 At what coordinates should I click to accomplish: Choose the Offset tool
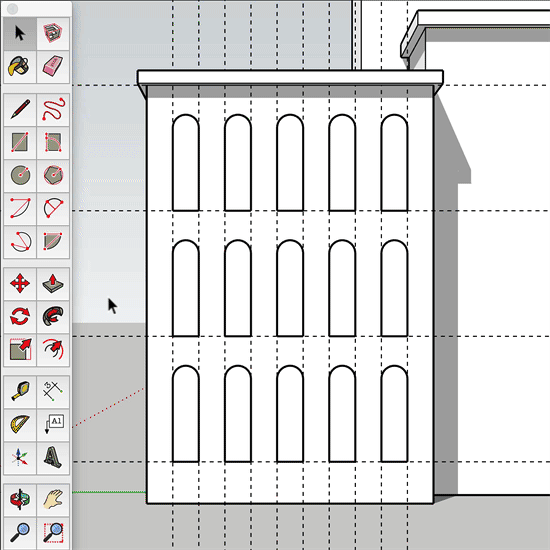click(53, 350)
